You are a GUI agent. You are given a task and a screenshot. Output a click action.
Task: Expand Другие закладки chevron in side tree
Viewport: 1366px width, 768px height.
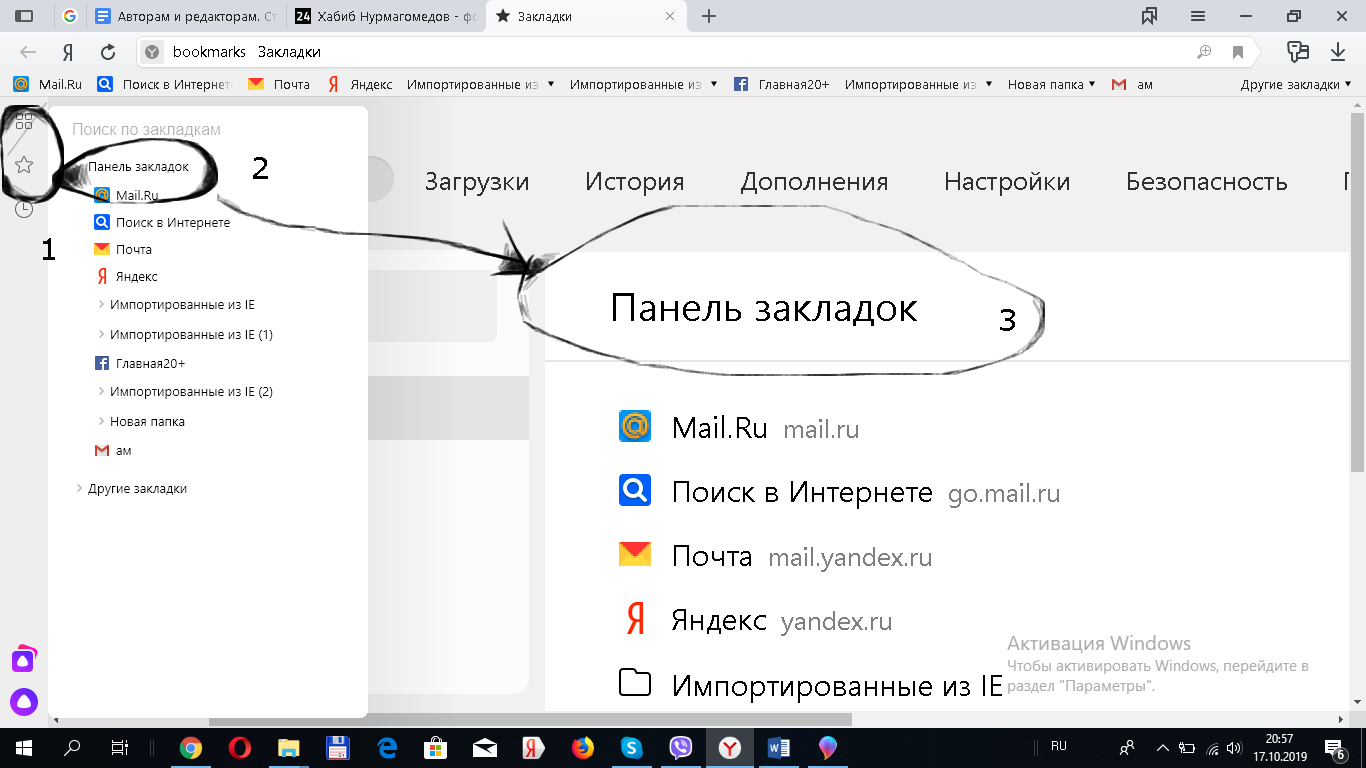click(x=80, y=488)
